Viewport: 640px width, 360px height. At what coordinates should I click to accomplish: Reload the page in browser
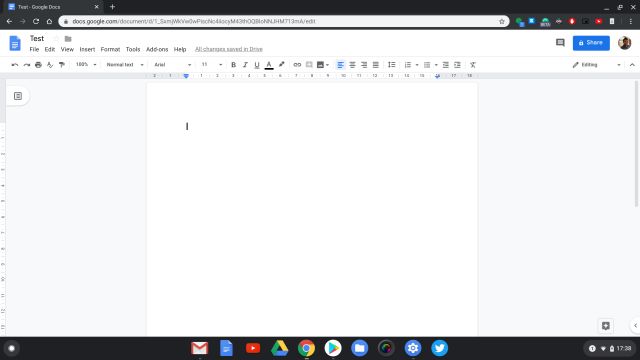(36, 21)
